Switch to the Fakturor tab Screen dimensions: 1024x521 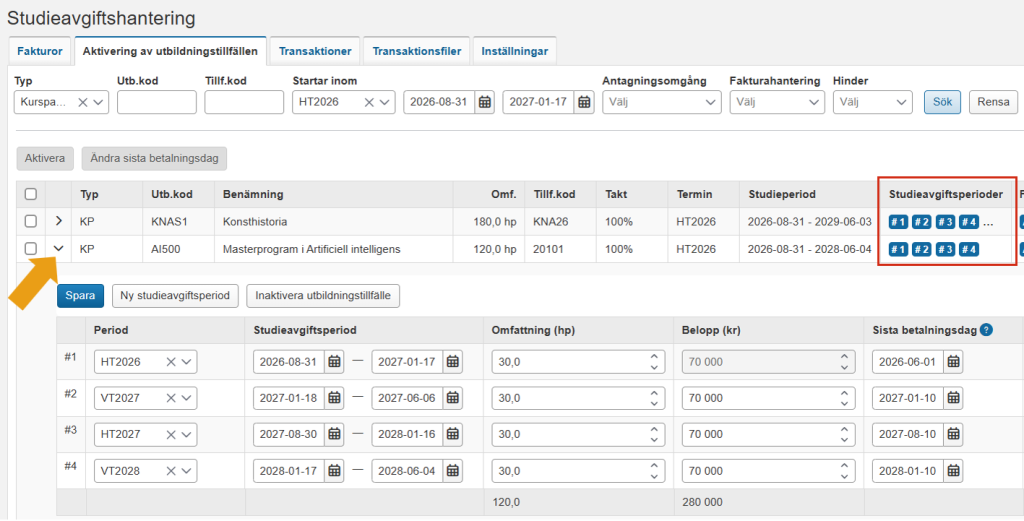[x=40, y=51]
